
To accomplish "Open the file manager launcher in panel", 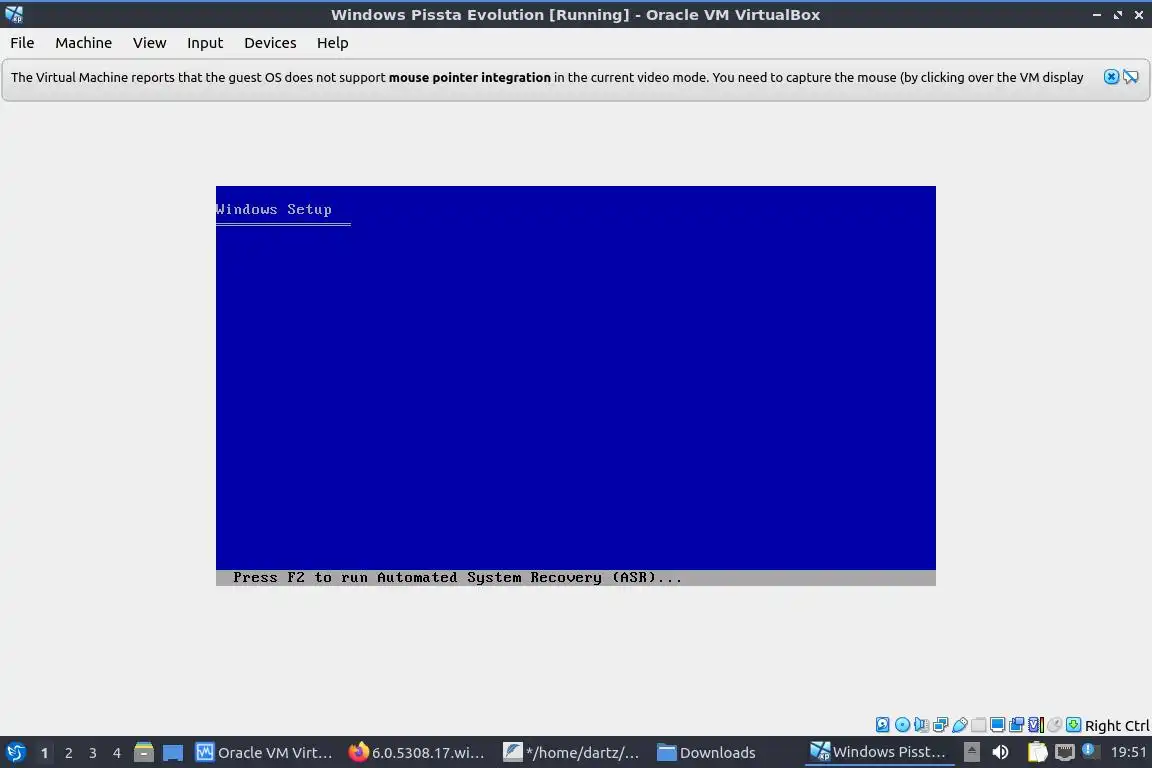I will tap(144, 752).
